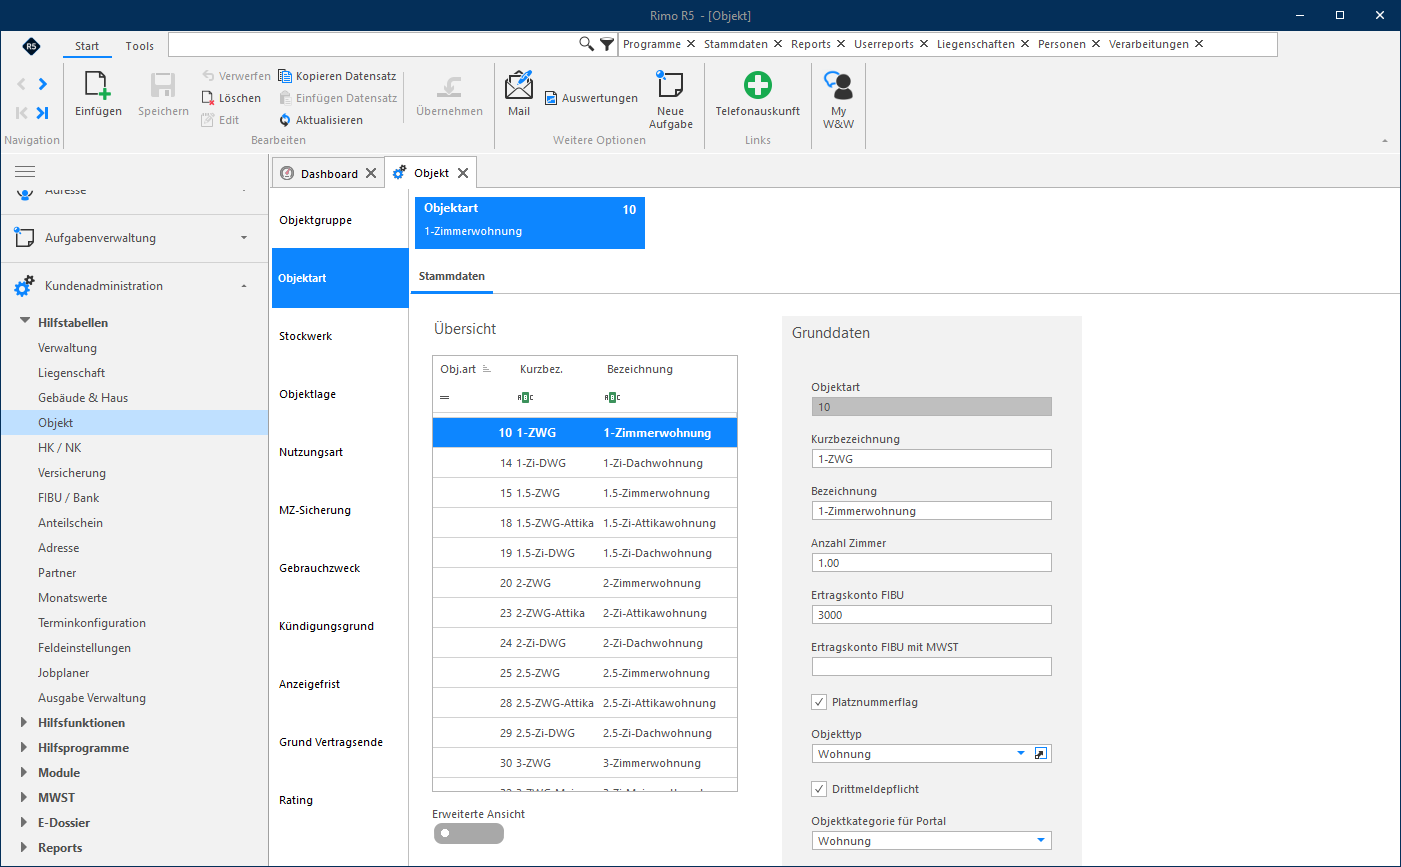Click the Ertragskonto FIBU input field
This screenshot has height=867, width=1401.
932,615
